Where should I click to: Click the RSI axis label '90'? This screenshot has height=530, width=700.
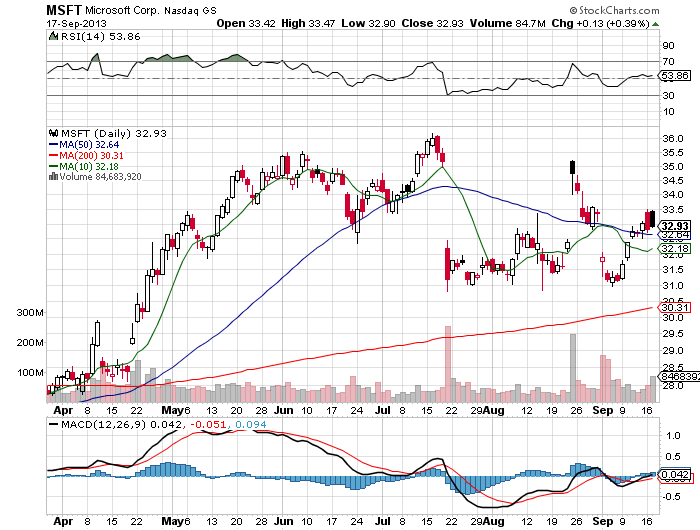pyautogui.click(x=668, y=46)
